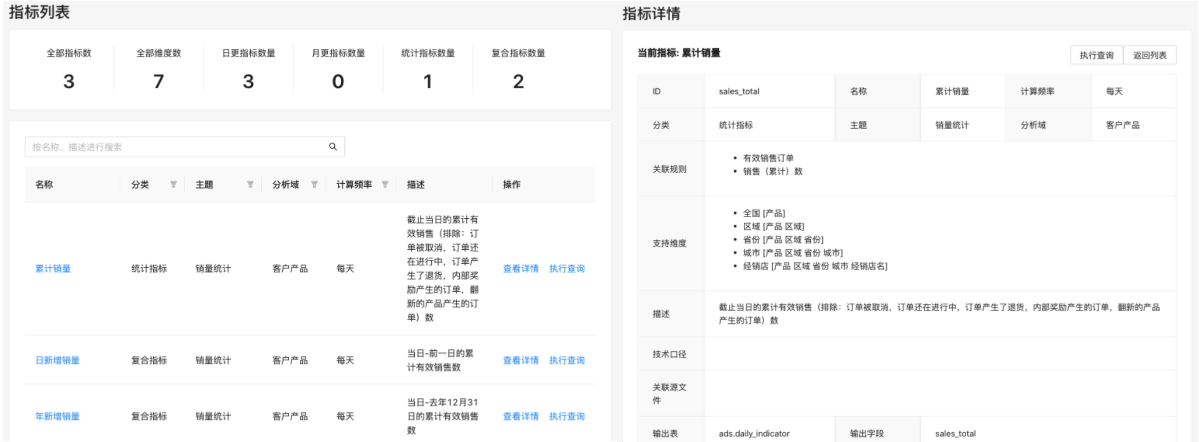
Task: Open the 主题 column filter icon
Action: pyautogui.click(x=250, y=185)
